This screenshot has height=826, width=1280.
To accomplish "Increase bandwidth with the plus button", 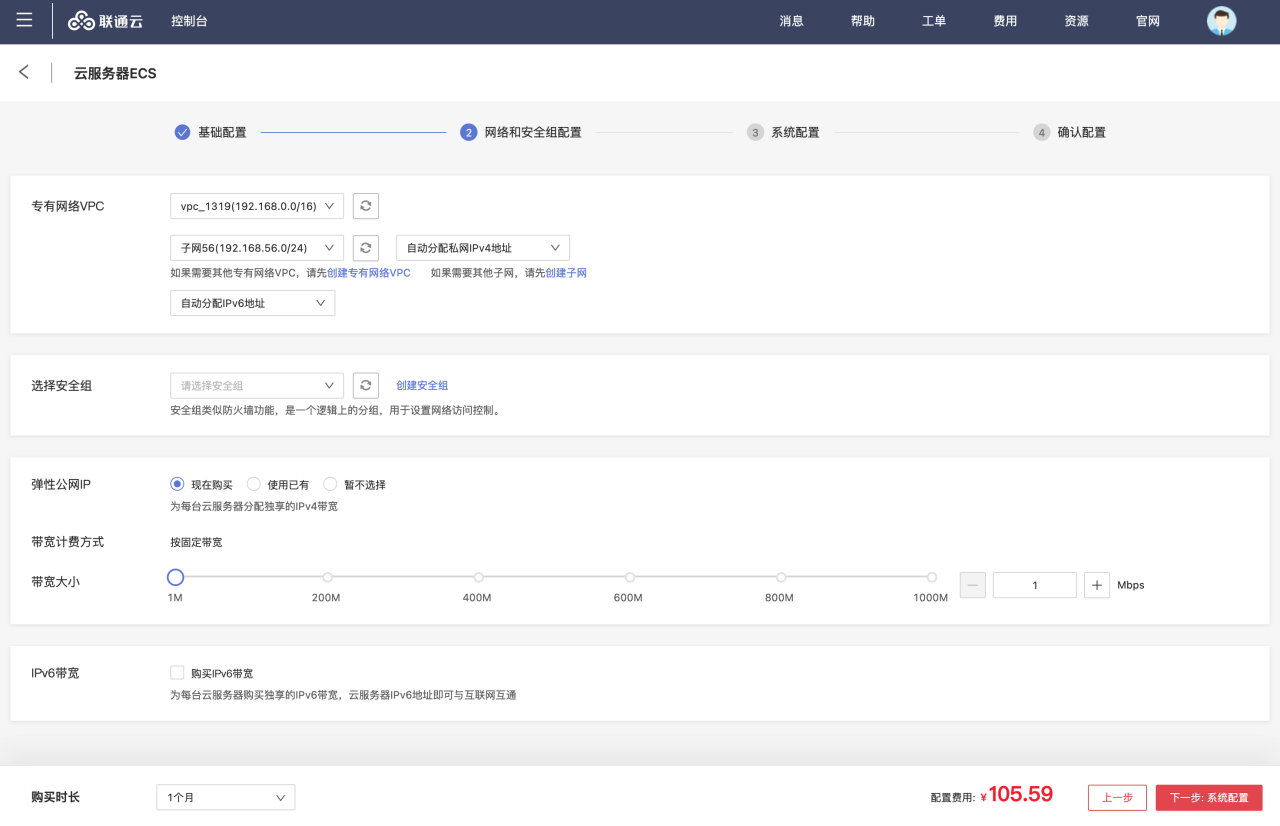I will pos(1097,585).
